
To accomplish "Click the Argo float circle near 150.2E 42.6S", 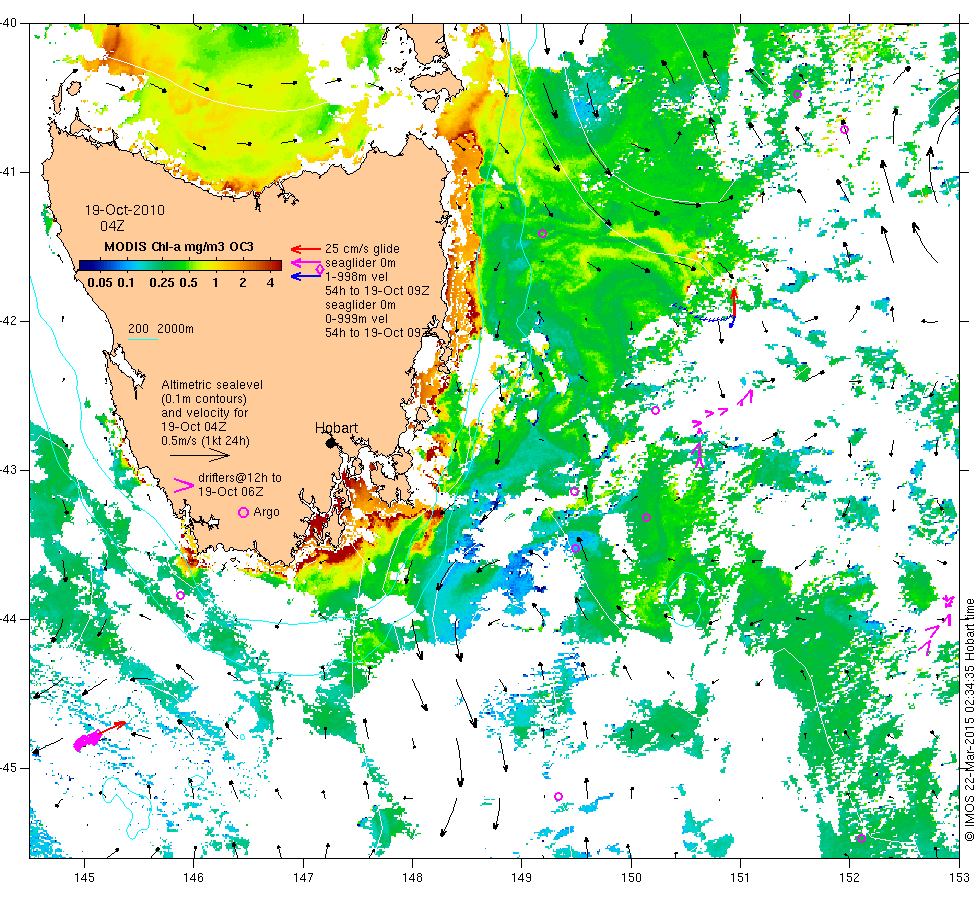I will (x=655, y=411).
